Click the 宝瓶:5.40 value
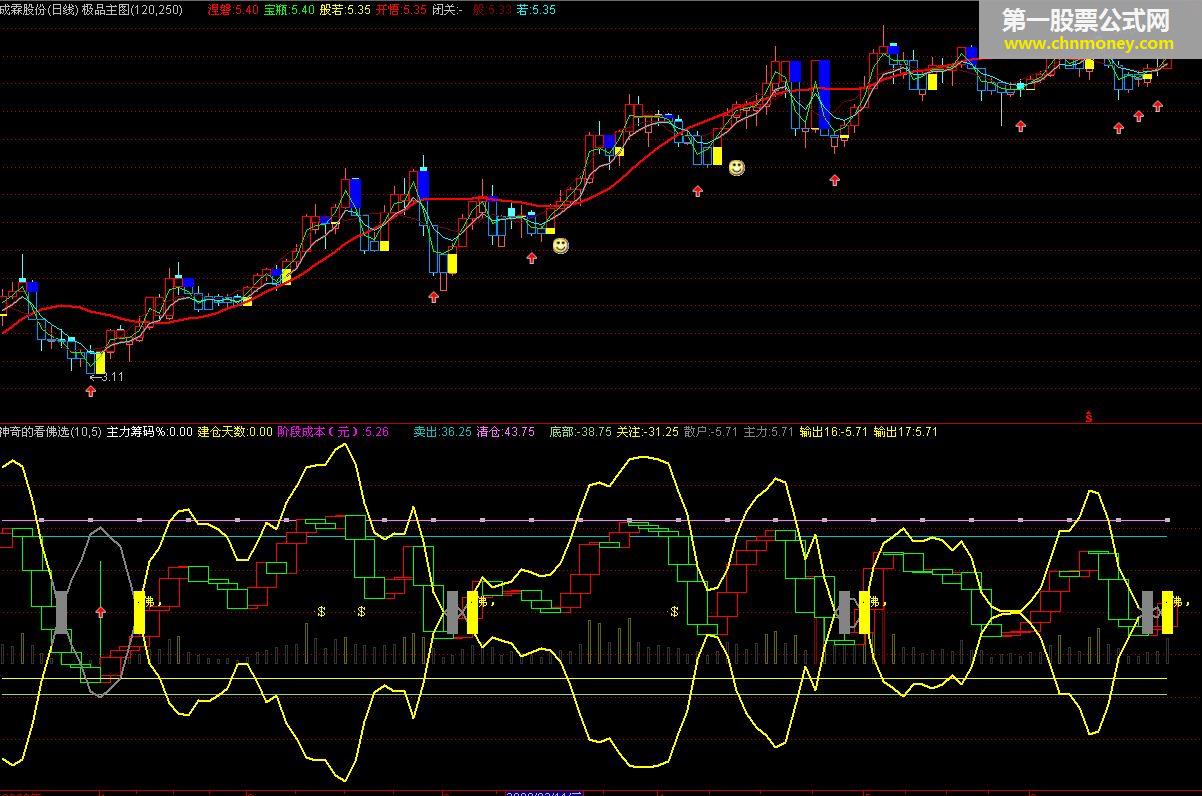 point(289,9)
